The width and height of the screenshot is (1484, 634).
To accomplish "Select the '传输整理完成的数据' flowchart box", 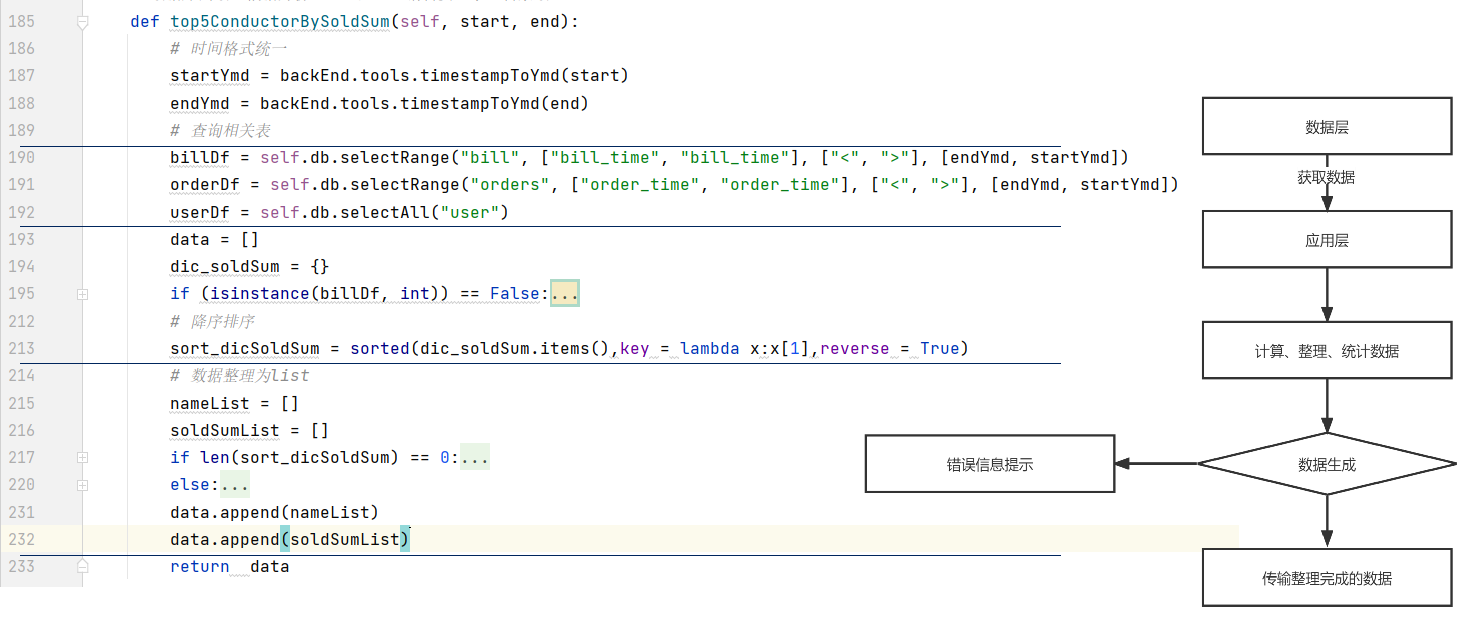I will [1327, 577].
